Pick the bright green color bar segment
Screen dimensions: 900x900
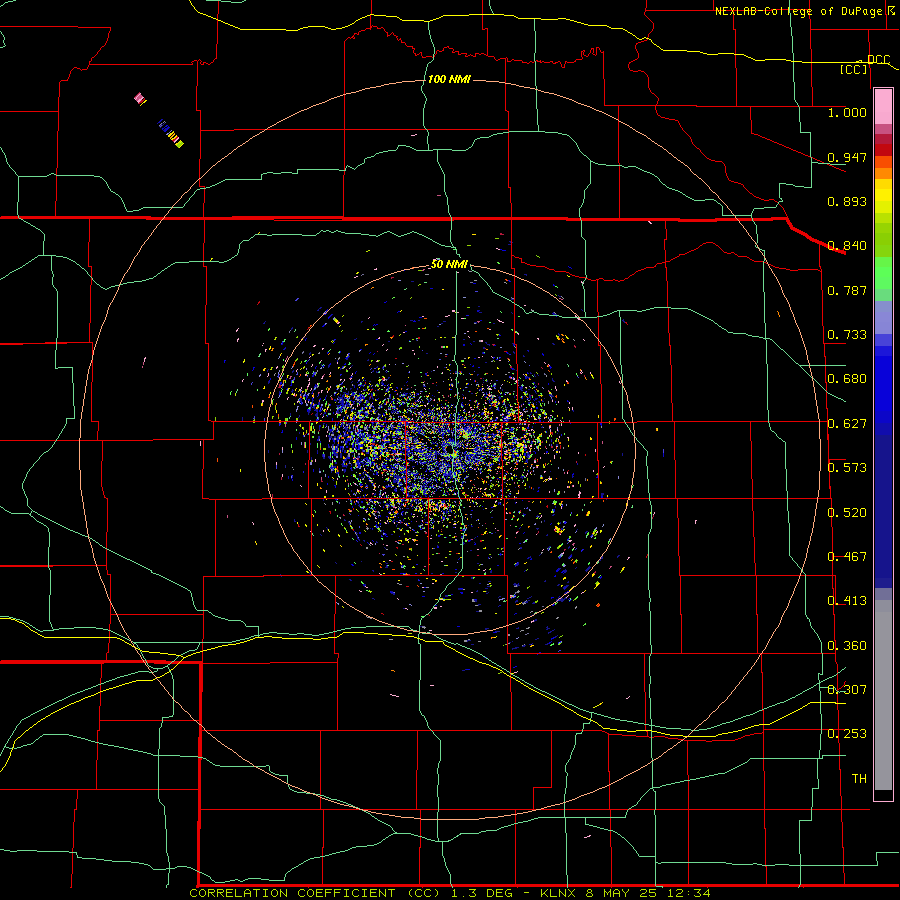pyautogui.click(x=883, y=272)
